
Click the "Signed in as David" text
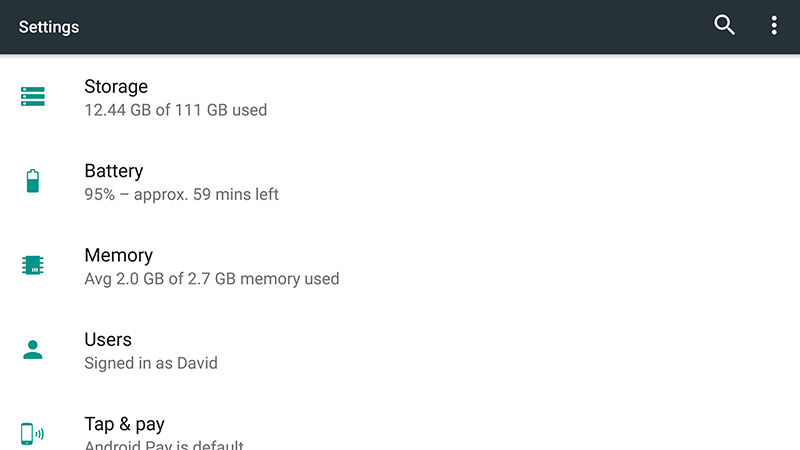point(151,363)
